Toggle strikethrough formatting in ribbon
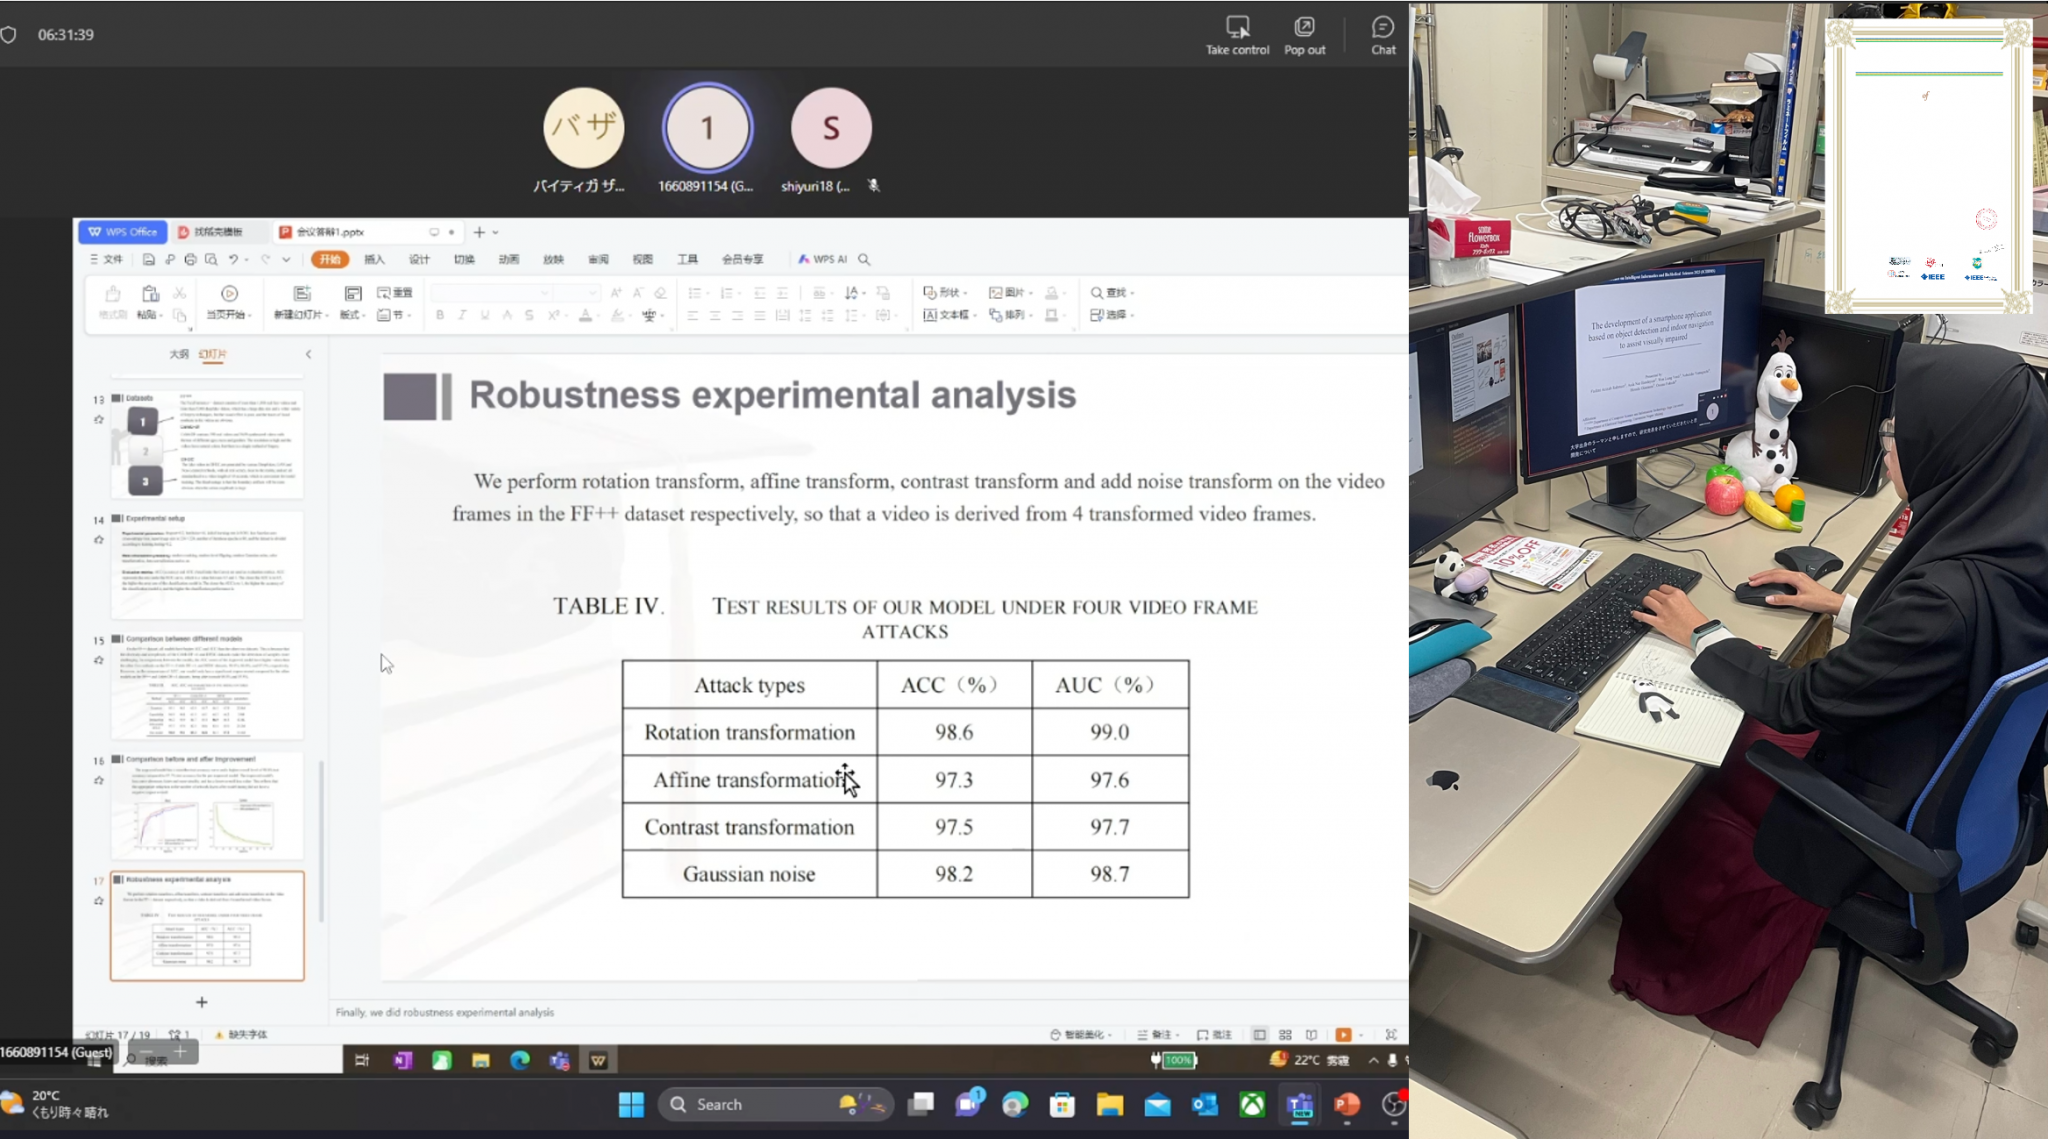Screen dimensions: 2048x1139 pyautogui.click(x=529, y=315)
